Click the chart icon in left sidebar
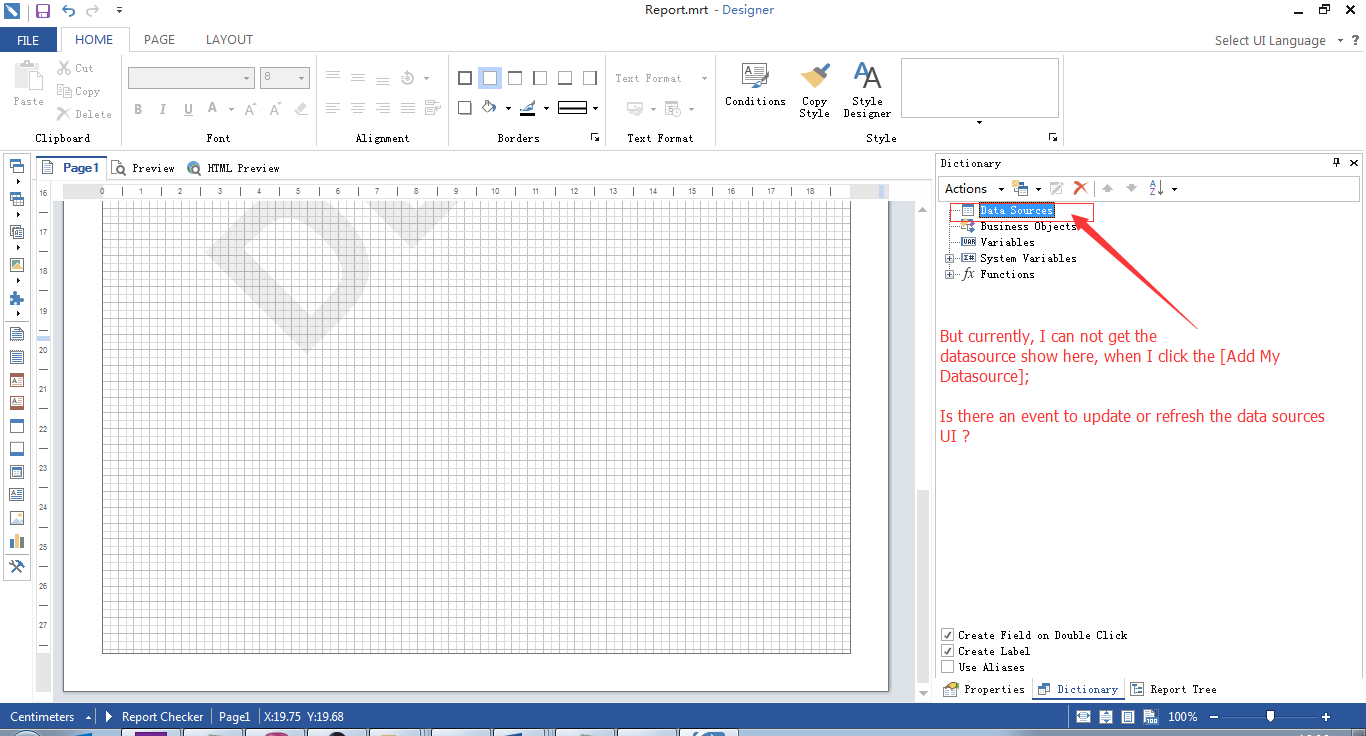Viewport: 1366px width, 736px height. pos(17,541)
